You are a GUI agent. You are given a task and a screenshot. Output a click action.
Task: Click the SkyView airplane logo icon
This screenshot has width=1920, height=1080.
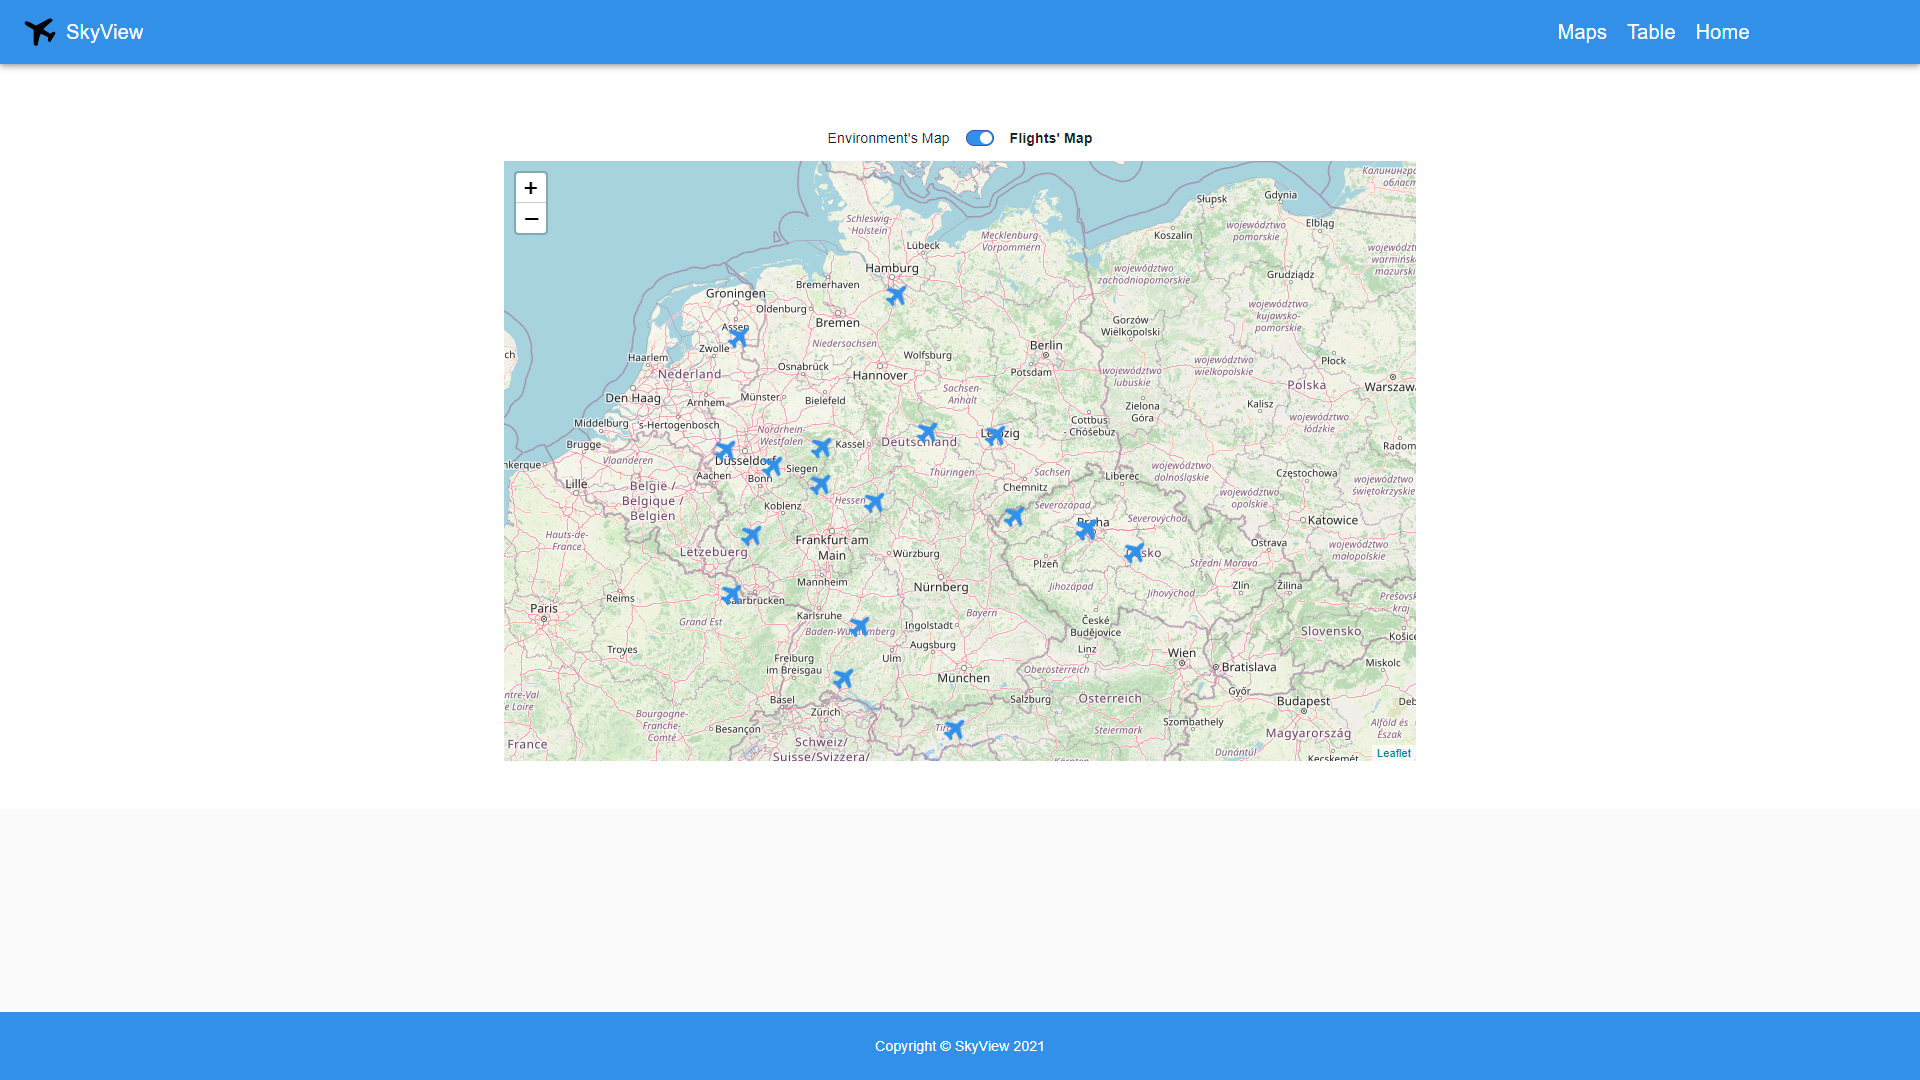[x=40, y=32]
